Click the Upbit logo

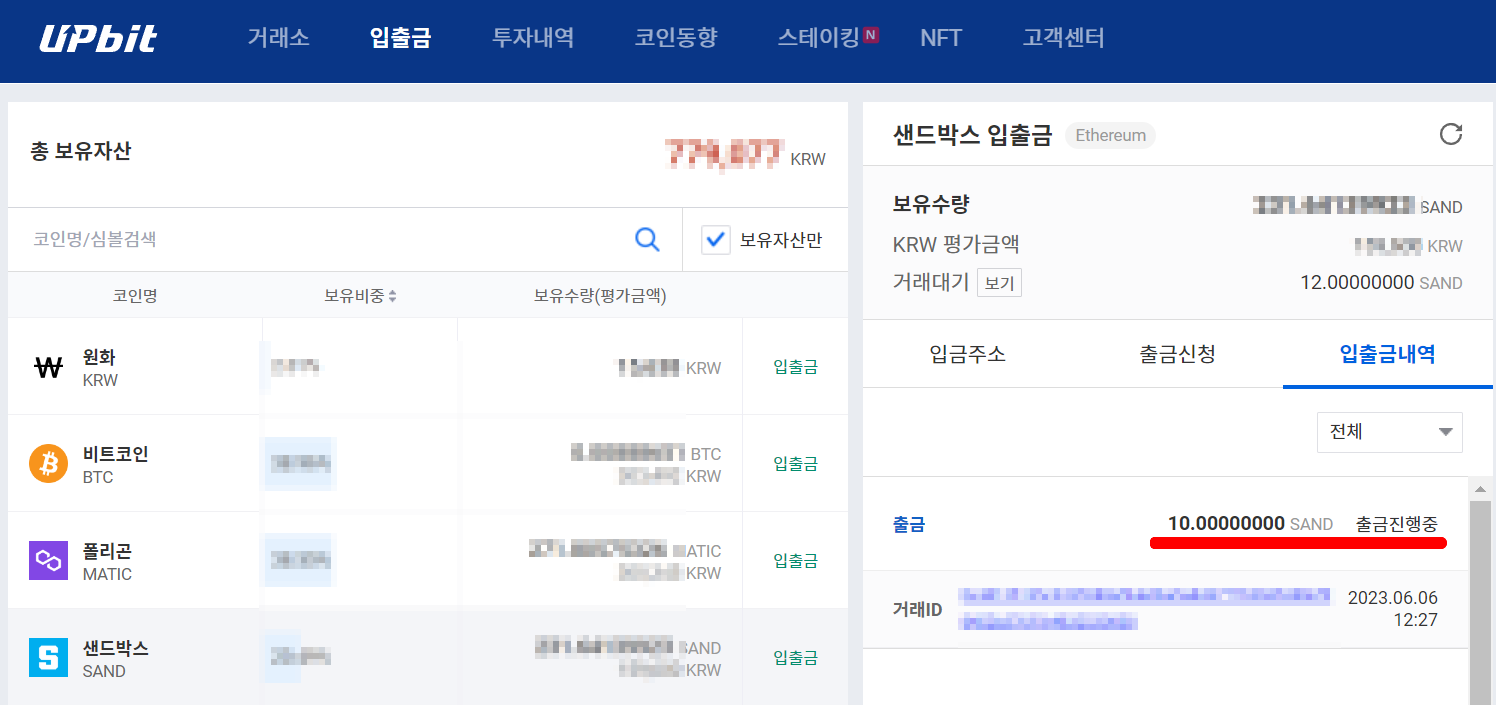pos(98,39)
